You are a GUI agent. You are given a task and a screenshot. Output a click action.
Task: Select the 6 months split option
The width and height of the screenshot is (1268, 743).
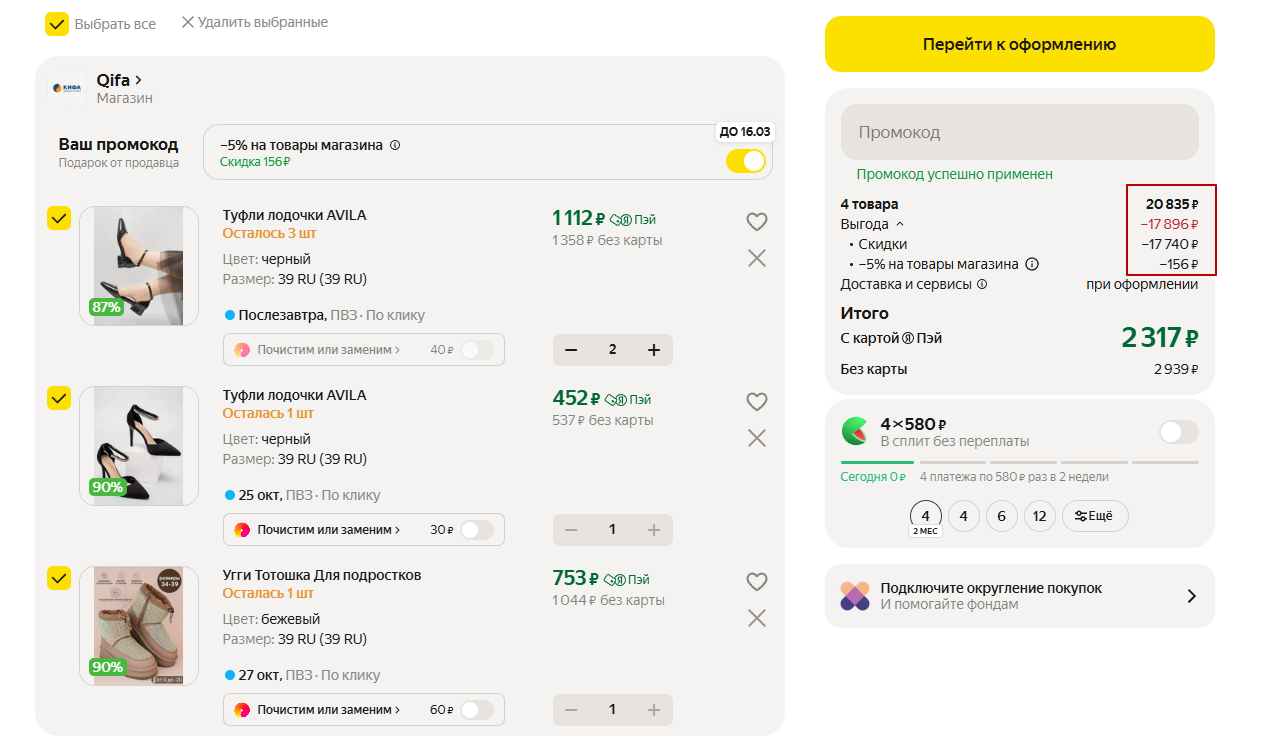point(1002,516)
